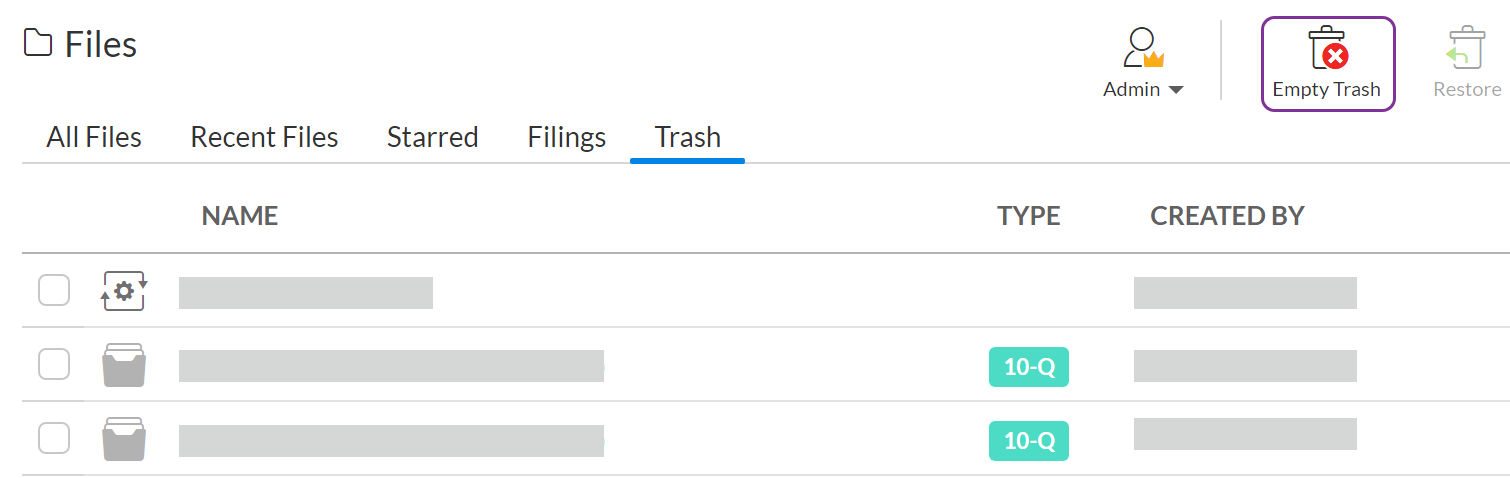Open the Filings tab

pos(566,137)
